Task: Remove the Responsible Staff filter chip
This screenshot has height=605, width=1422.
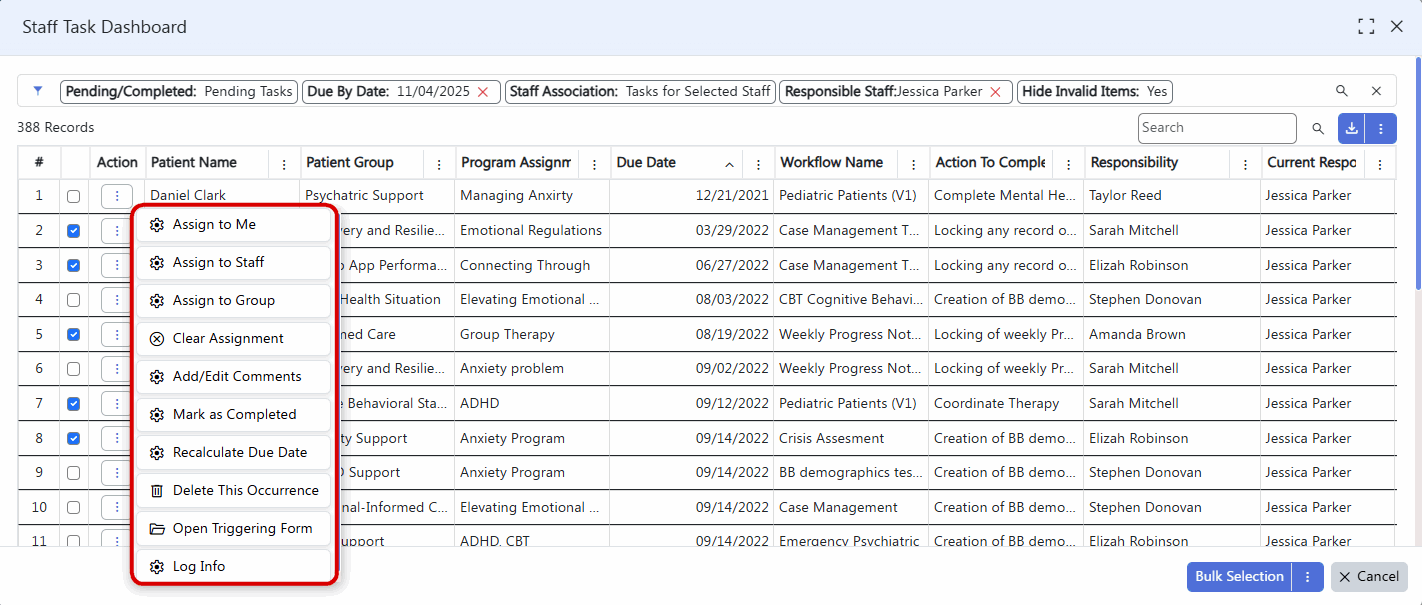Action: [x=995, y=92]
